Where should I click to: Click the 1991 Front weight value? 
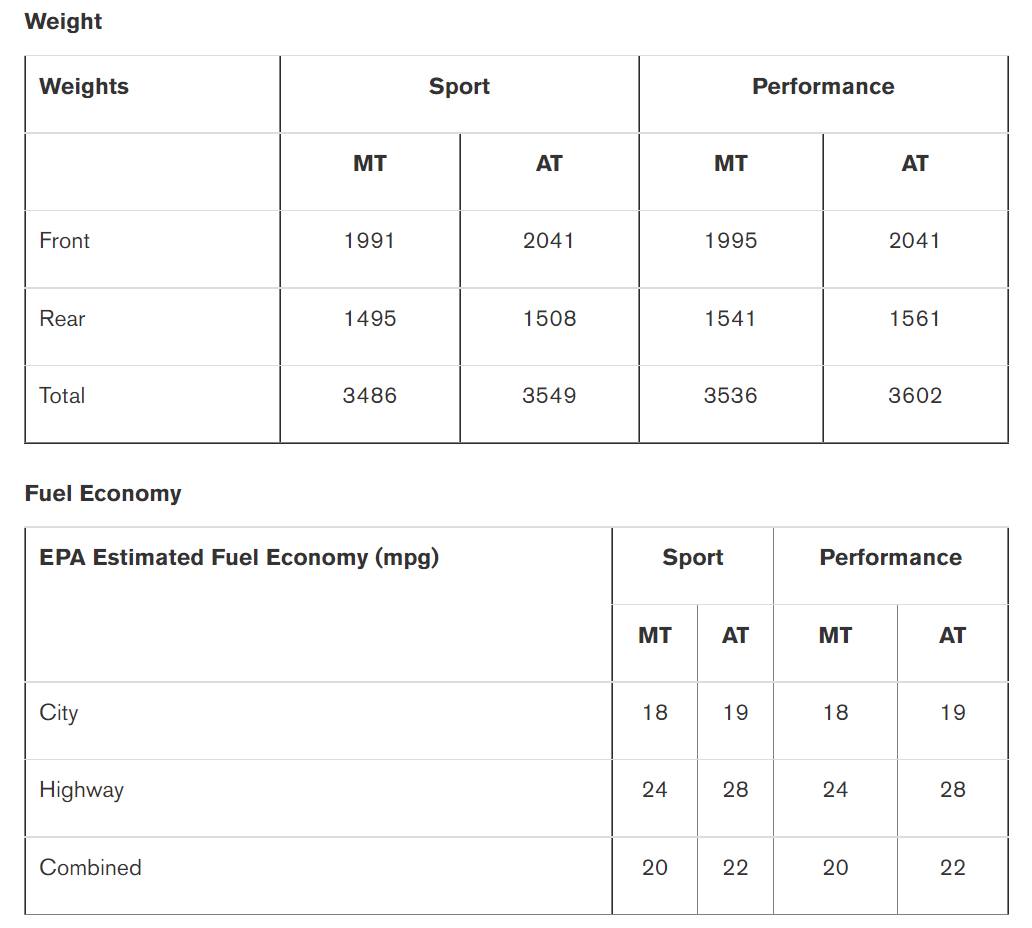pos(370,240)
